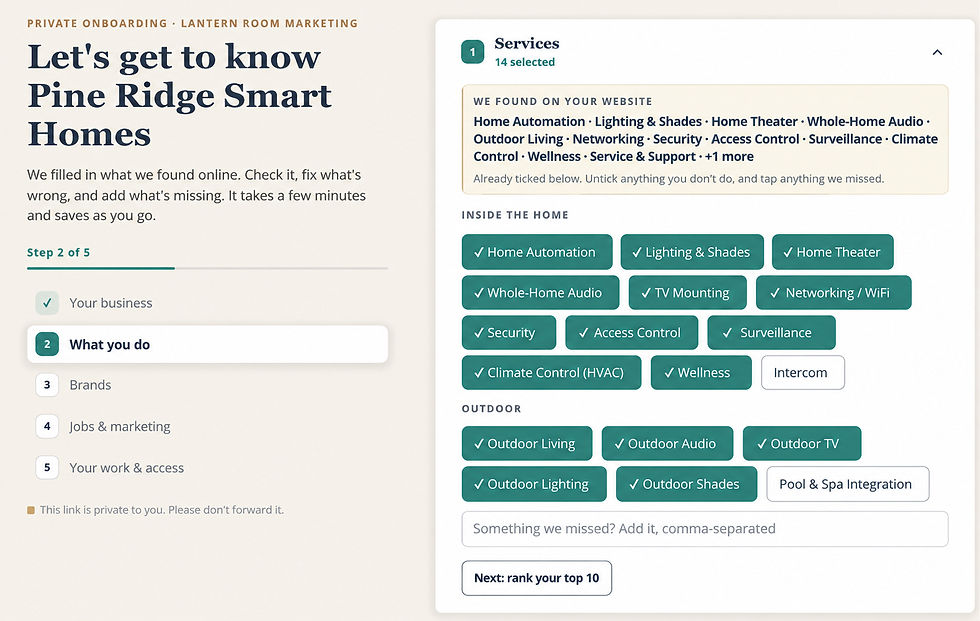Deselect the Wellness chip
The height and width of the screenshot is (621, 980).
tap(701, 372)
